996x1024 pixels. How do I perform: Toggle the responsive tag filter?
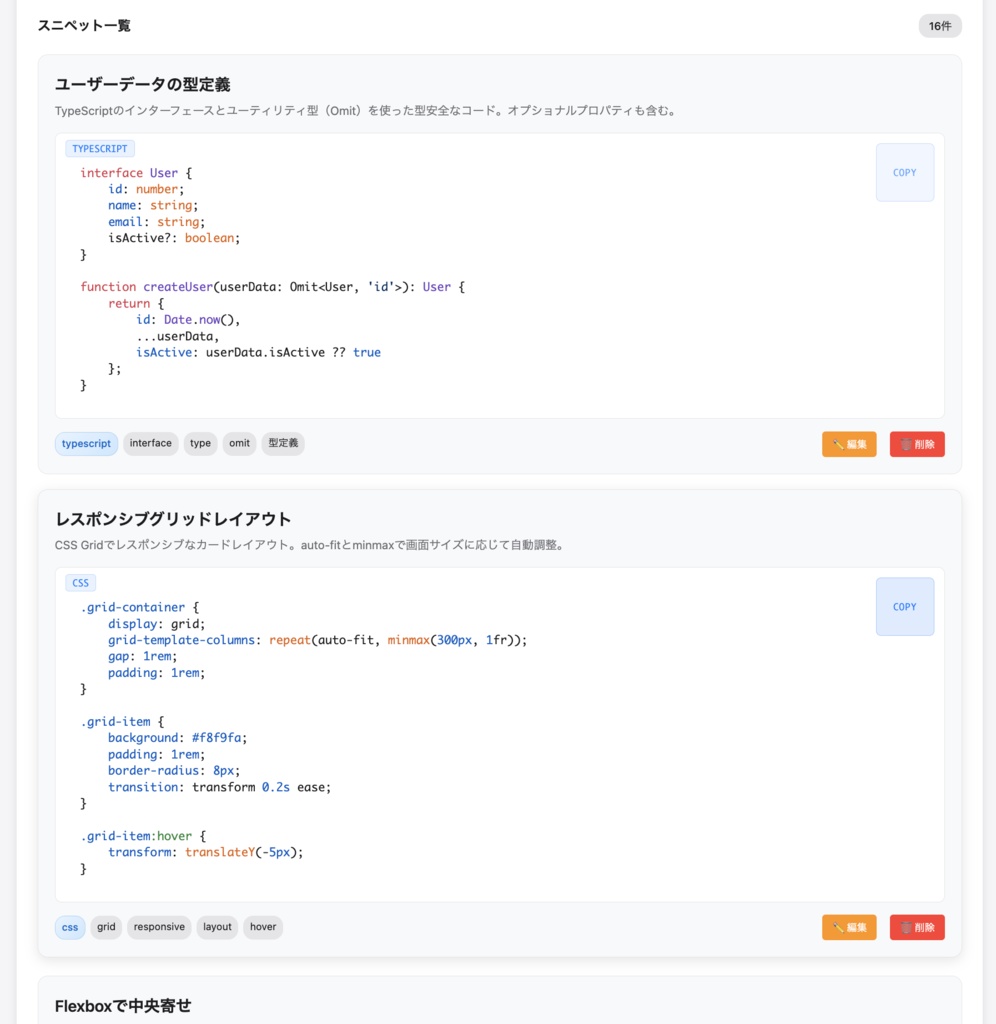pos(158,927)
